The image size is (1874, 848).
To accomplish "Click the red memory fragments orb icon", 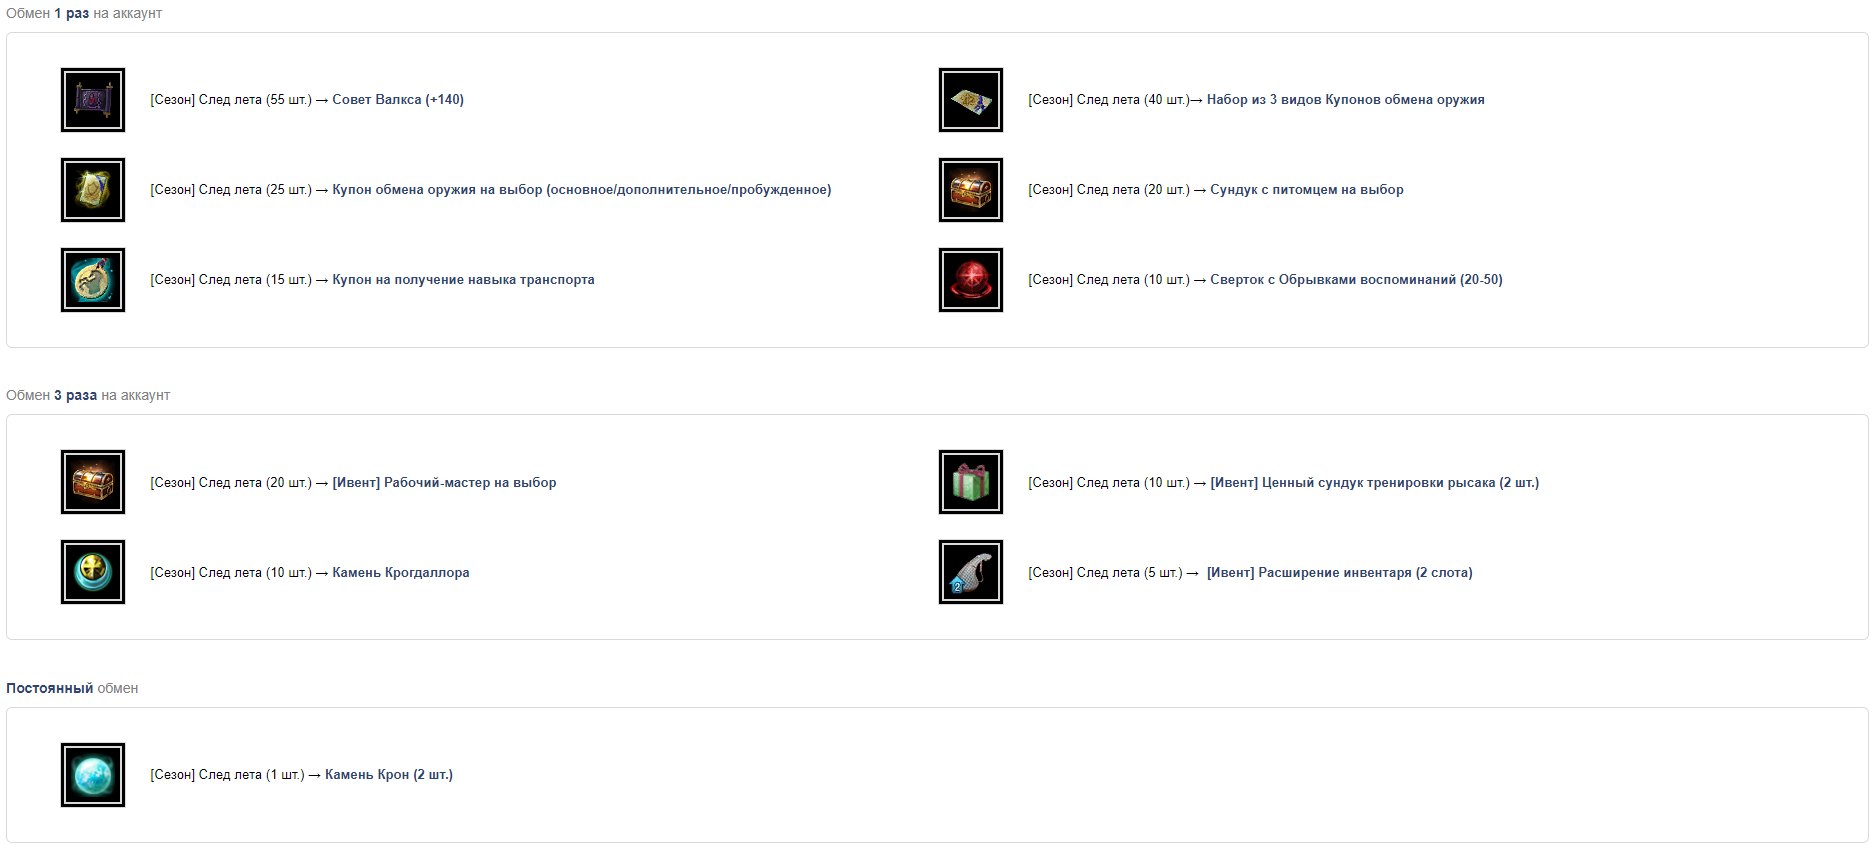I will coord(971,280).
